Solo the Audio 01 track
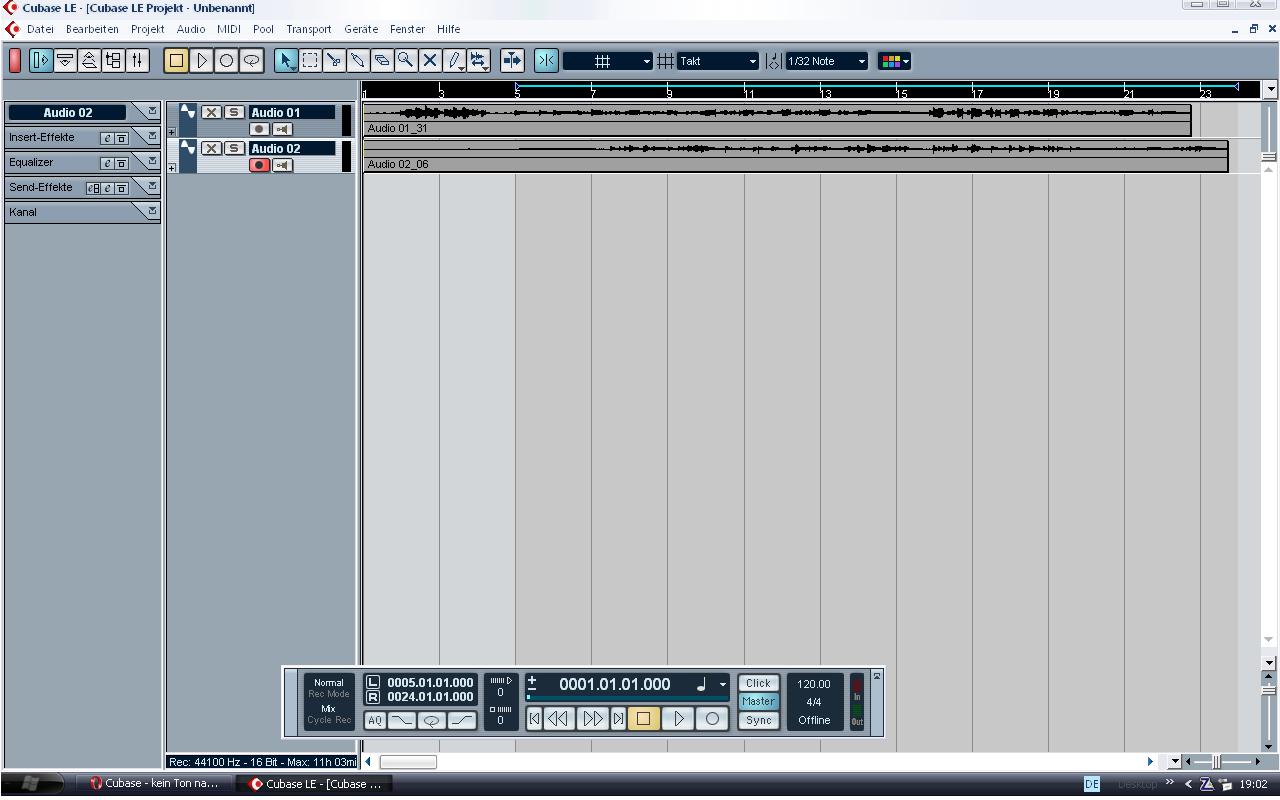 point(234,112)
